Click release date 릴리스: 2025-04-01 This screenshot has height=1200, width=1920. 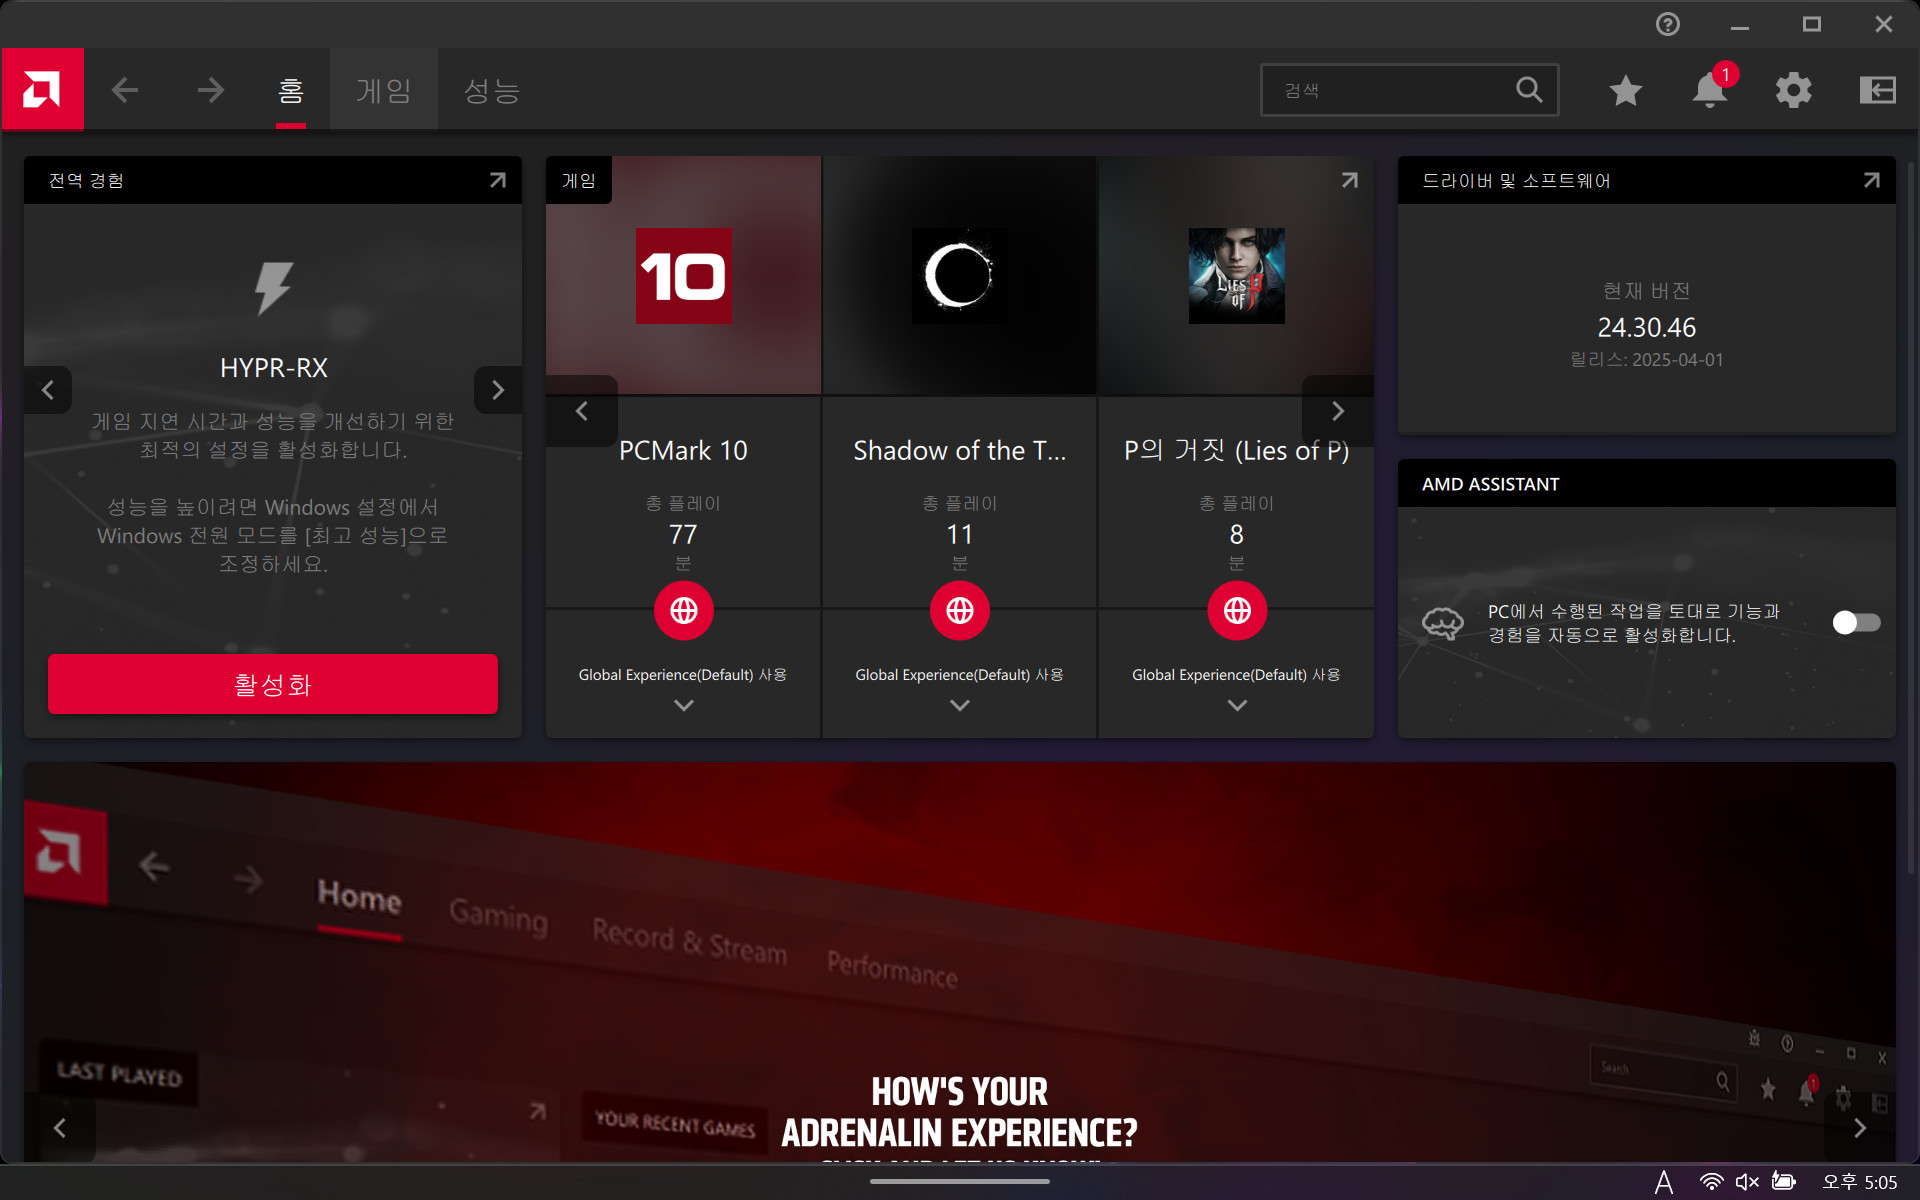1646,360
